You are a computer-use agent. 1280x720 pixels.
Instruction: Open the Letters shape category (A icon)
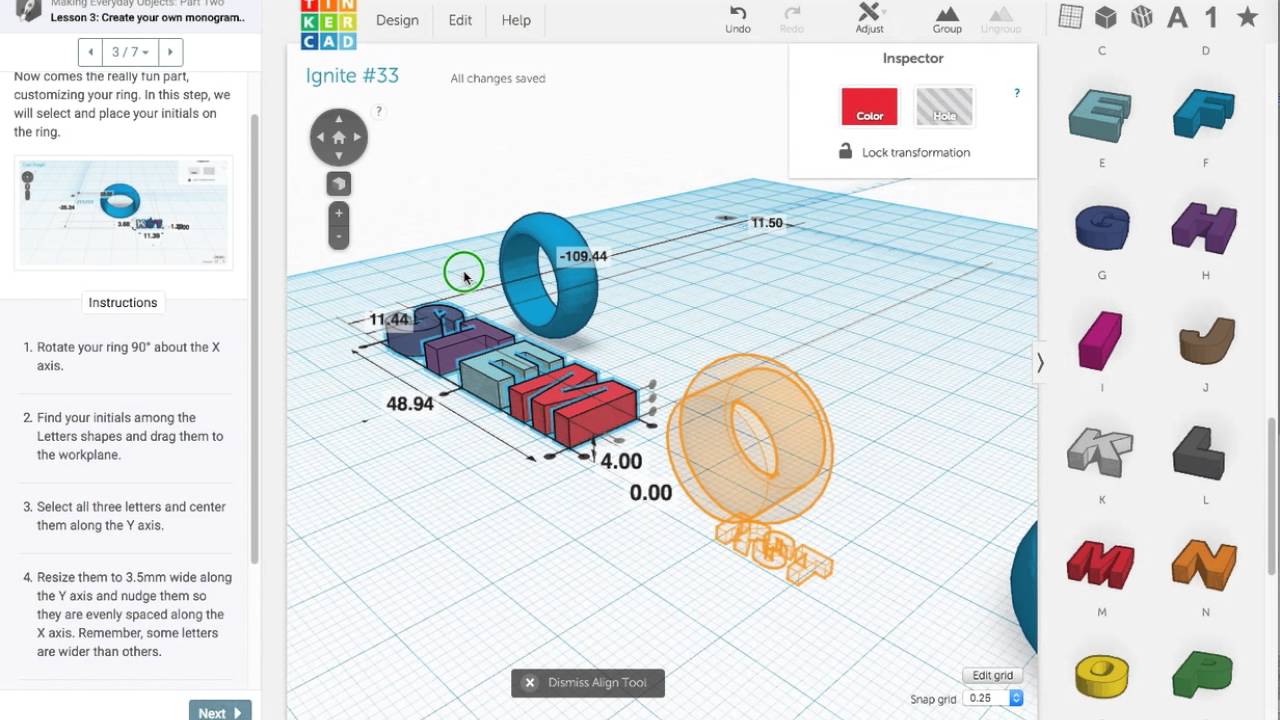1177,17
